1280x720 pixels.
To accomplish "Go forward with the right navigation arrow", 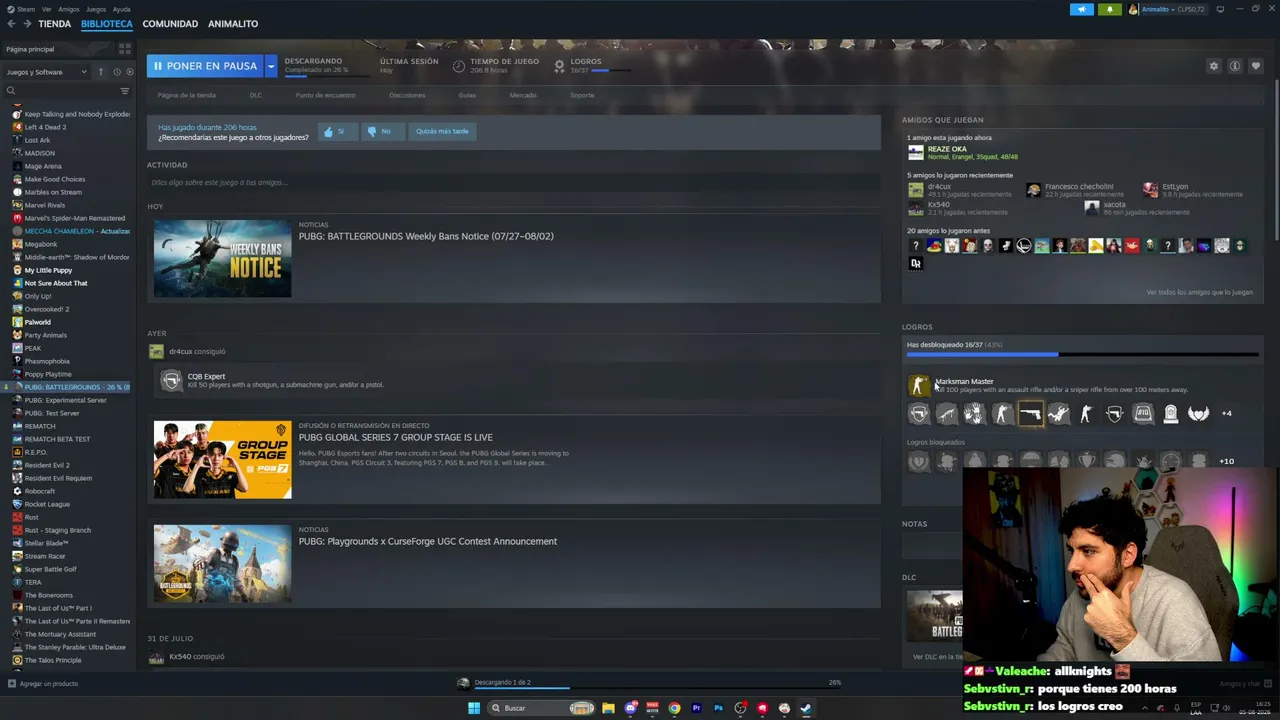I will tap(26, 24).
